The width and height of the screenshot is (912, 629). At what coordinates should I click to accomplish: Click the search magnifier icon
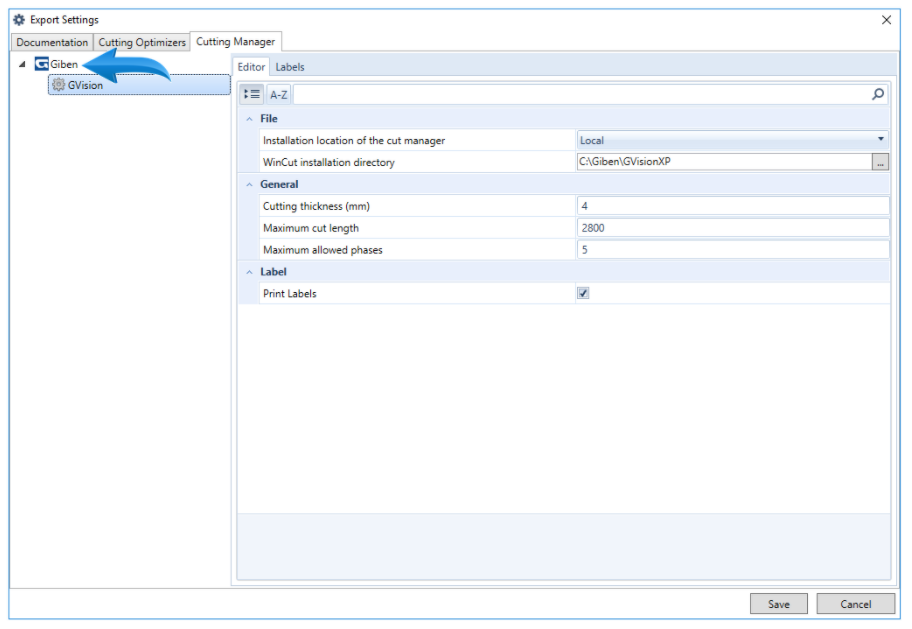tap(878, 94)
